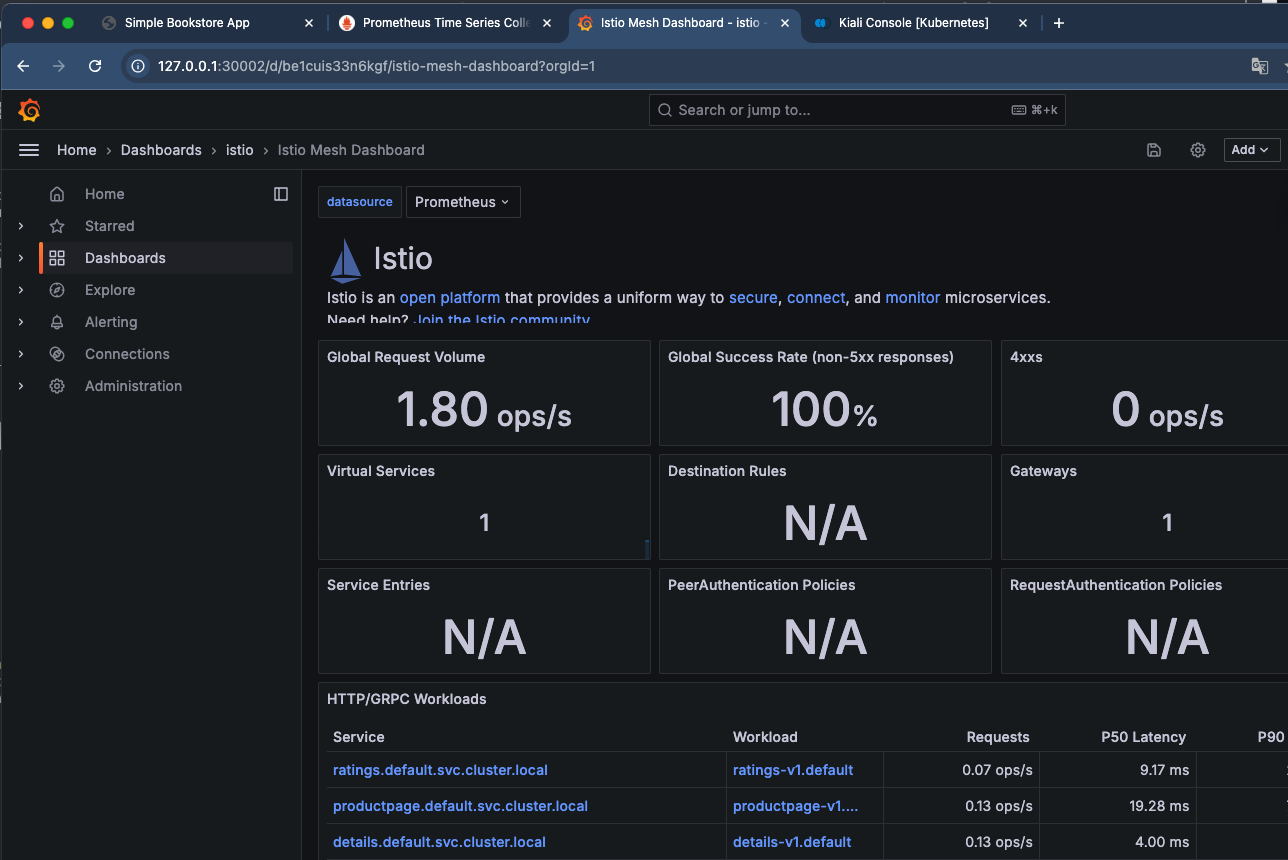1288x860 pixels.
Task: Open productpage.default.svc.cluster.local service link
Action: pyautogui.click(x=460, y=806)
